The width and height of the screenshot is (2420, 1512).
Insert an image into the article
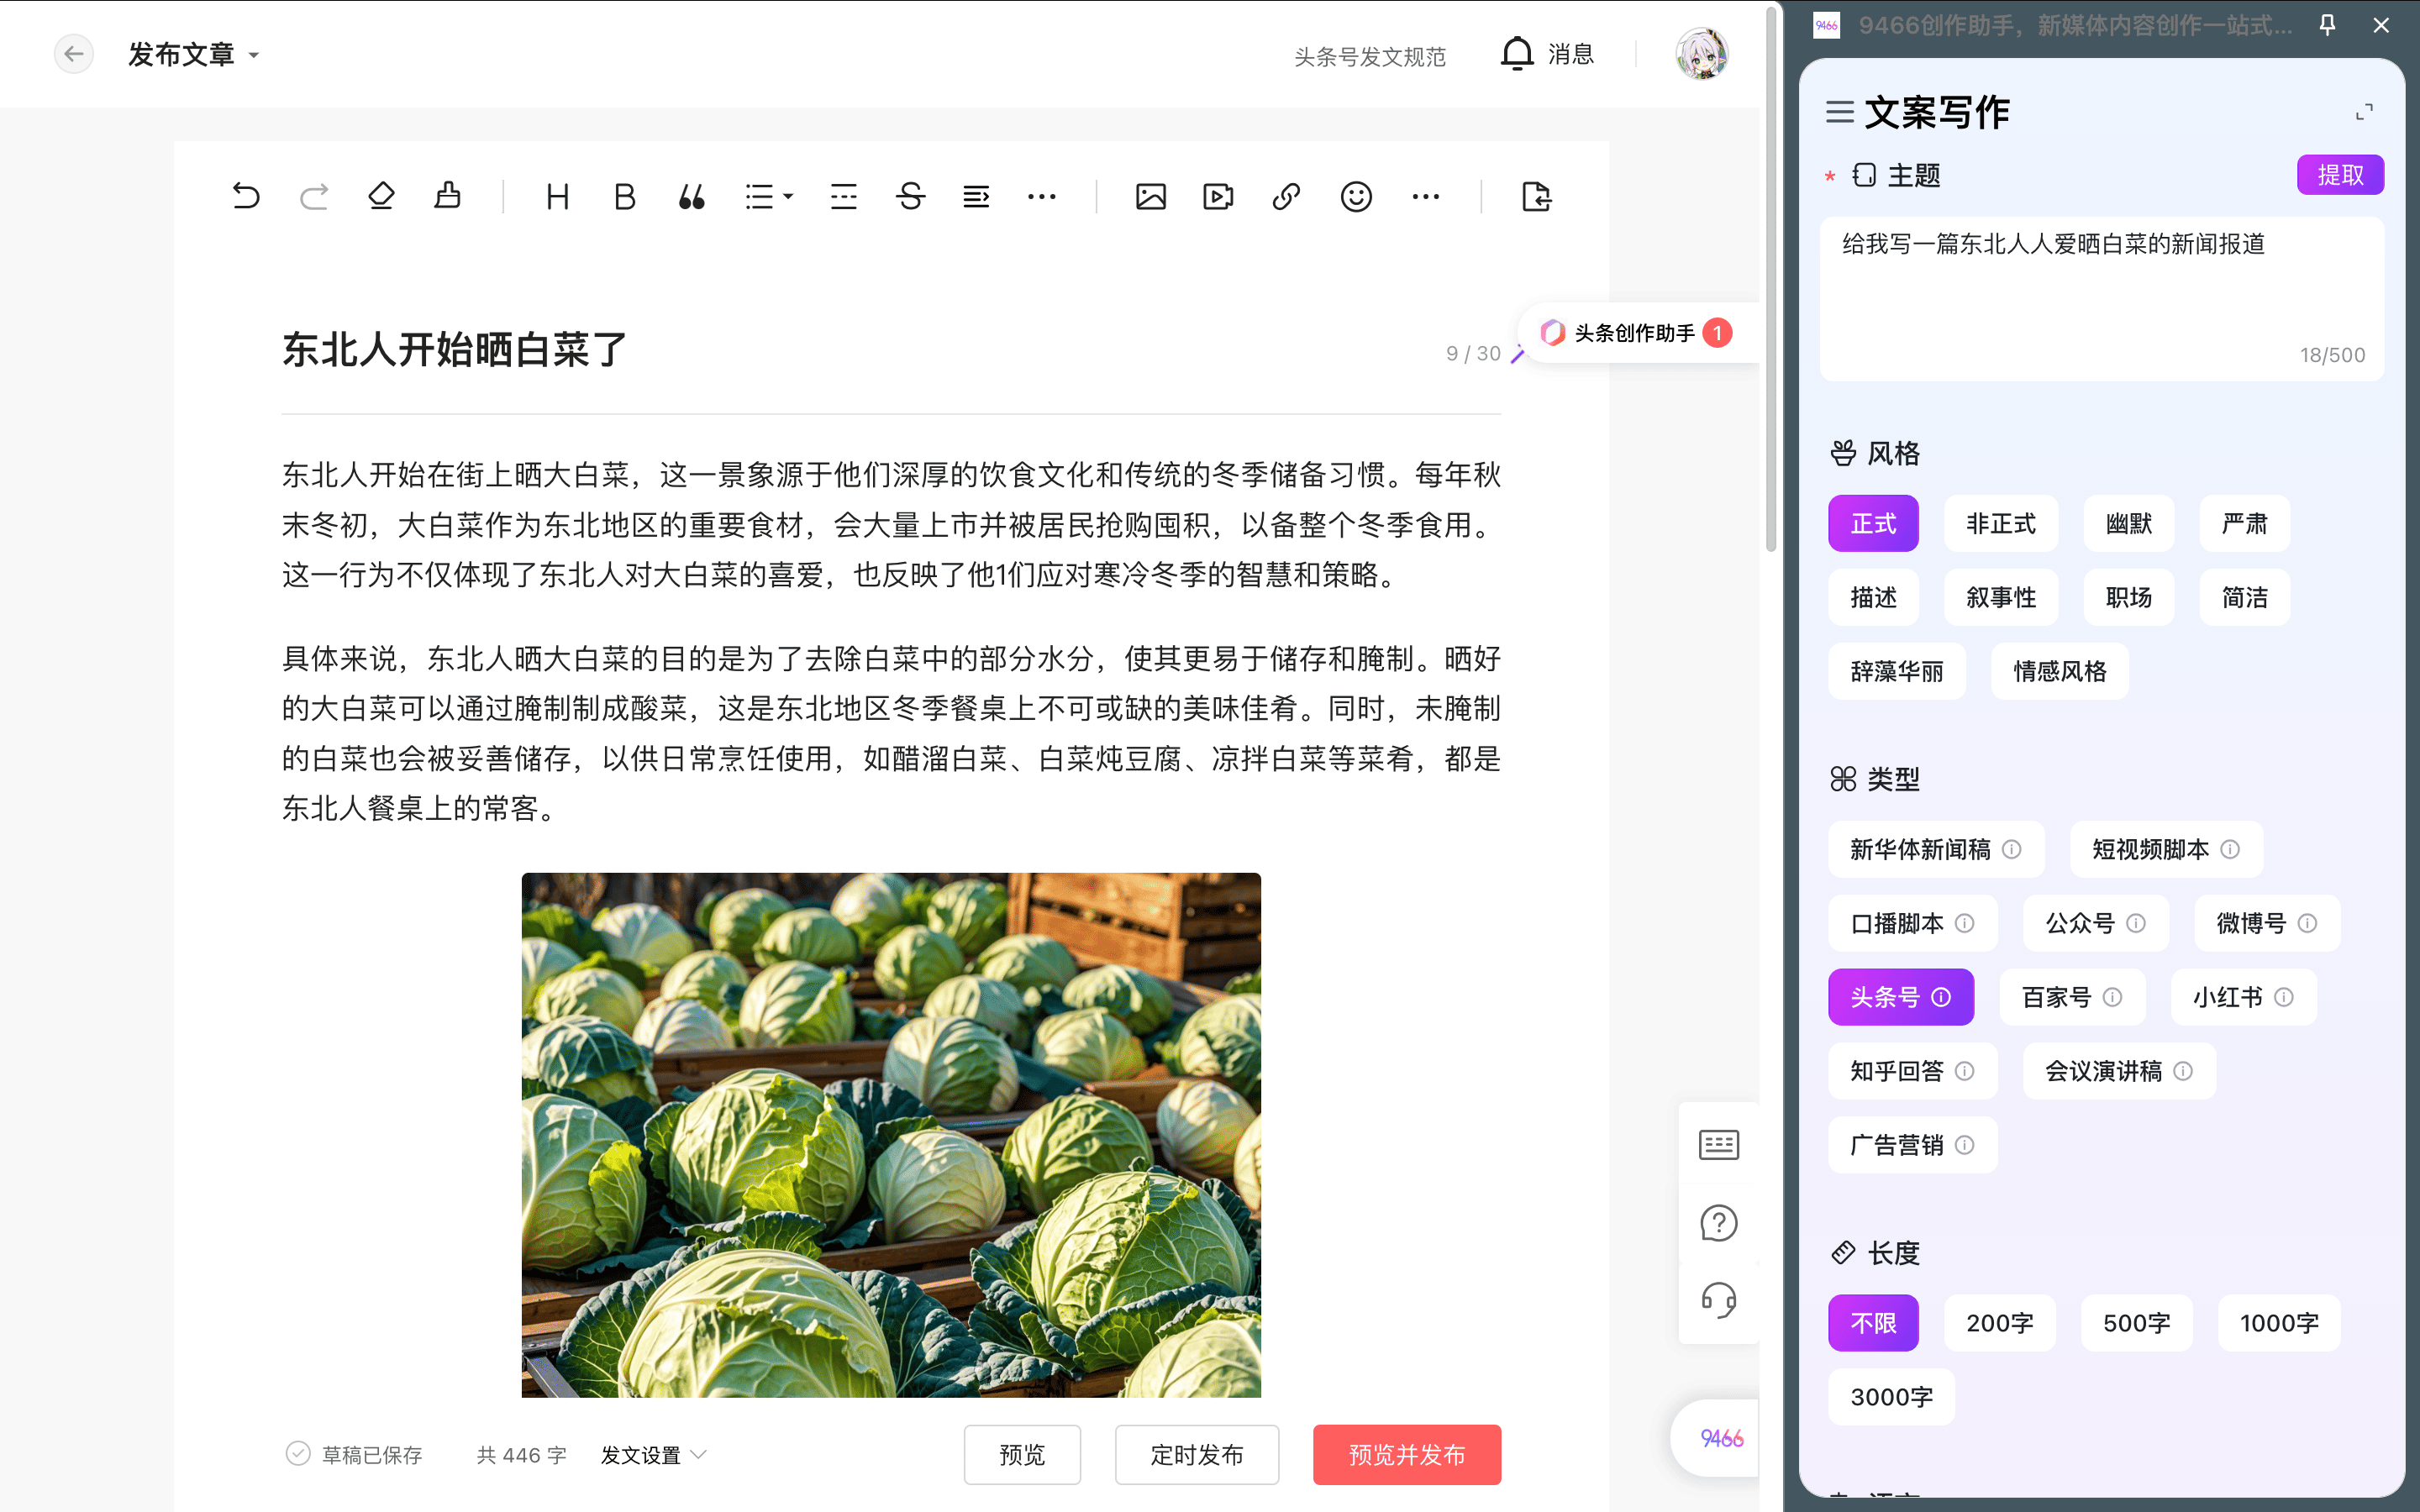[x=1151, y=196]
